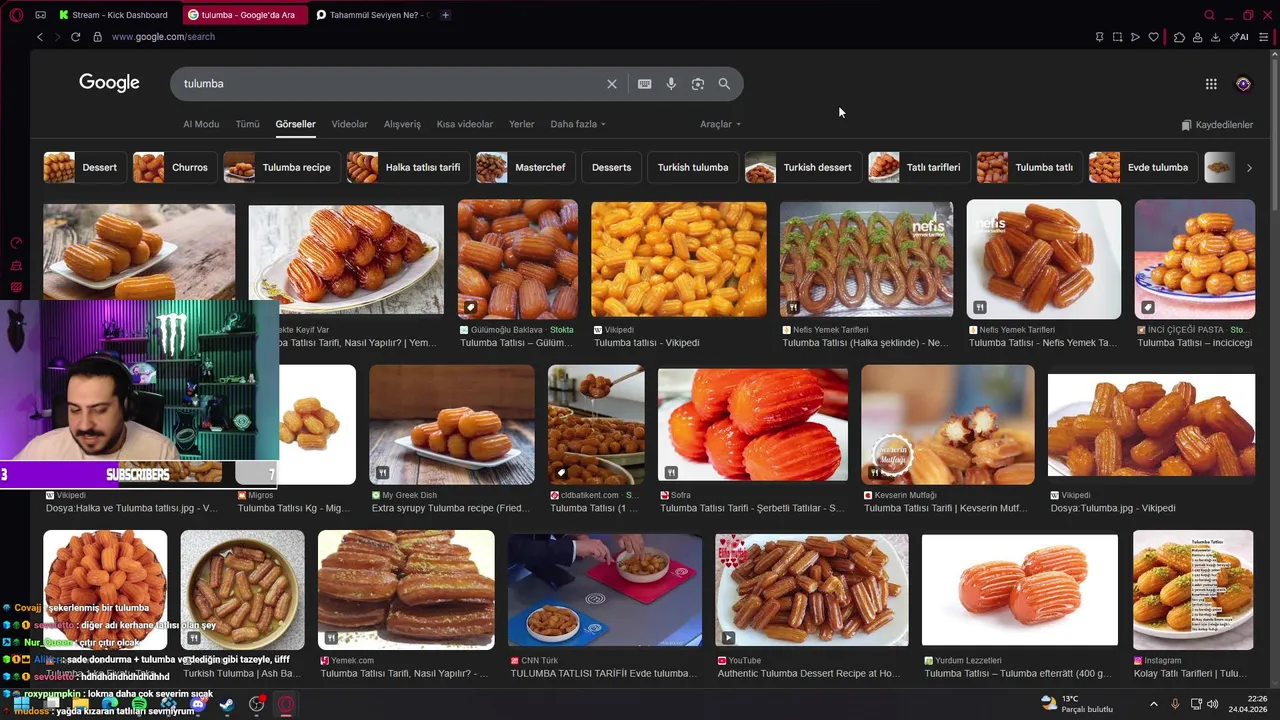Click the pinboard pin icon in address bar
Viewport: 1280px width, 720px height.
(1099, 37)
